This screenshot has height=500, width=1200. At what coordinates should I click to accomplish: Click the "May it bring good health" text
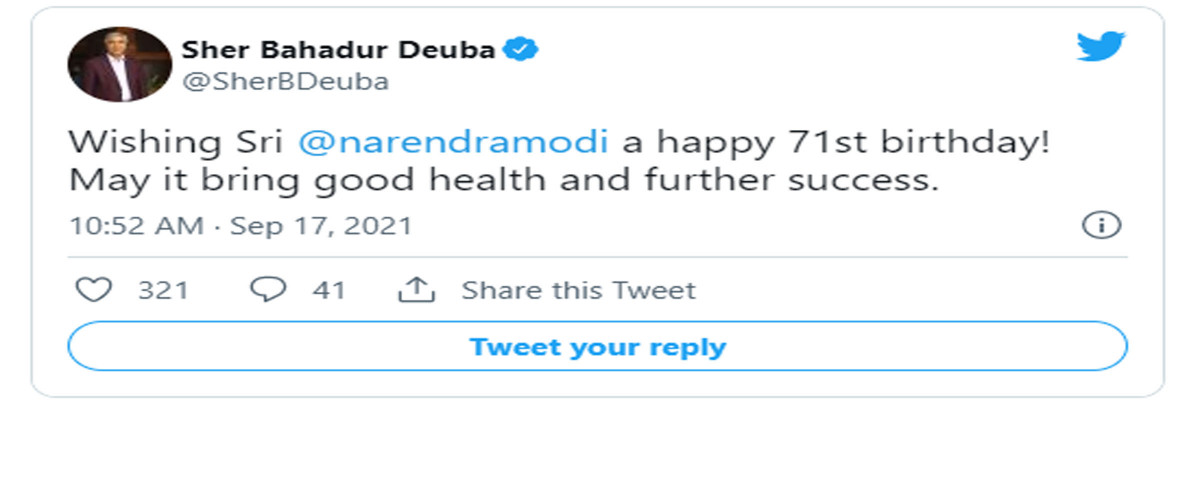click(x=320, y=183)
